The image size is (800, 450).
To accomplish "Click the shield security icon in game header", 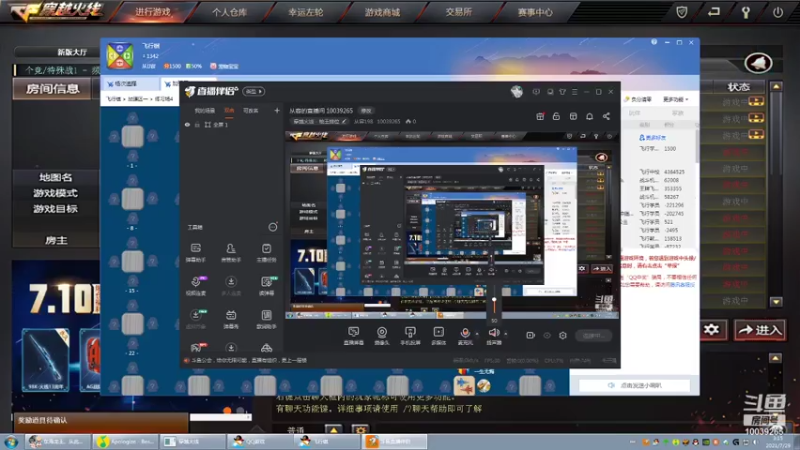I will tap(682, 12).
